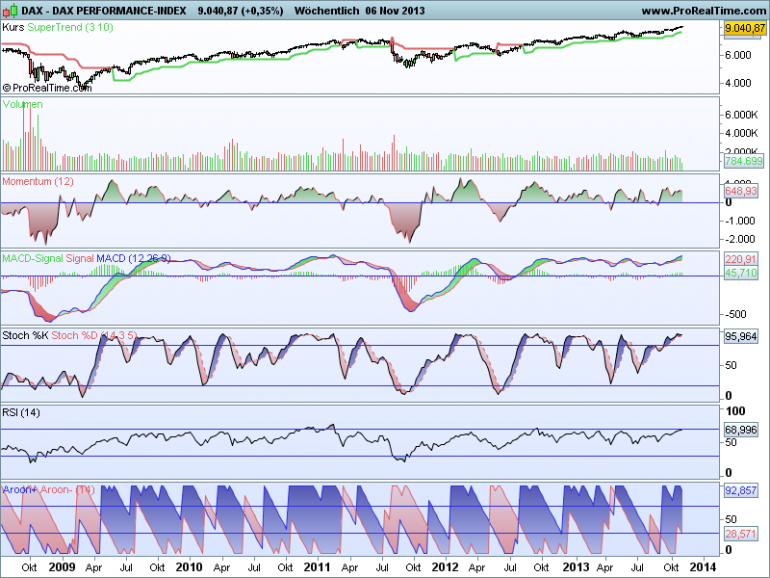Click the 784.699 volume value tag
Image resolution: width=770 pixels, height=578 pixels.
coord(744,161)
